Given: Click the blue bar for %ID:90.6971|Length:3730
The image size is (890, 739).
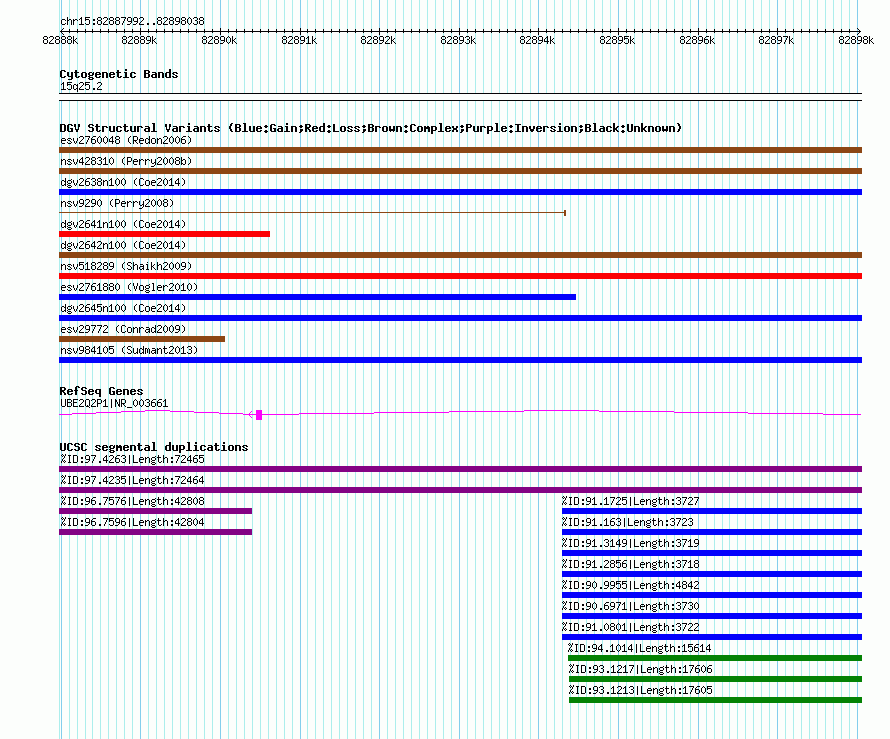Looking at the screenshot, I should pyautogui.click(x=712, y=616).
